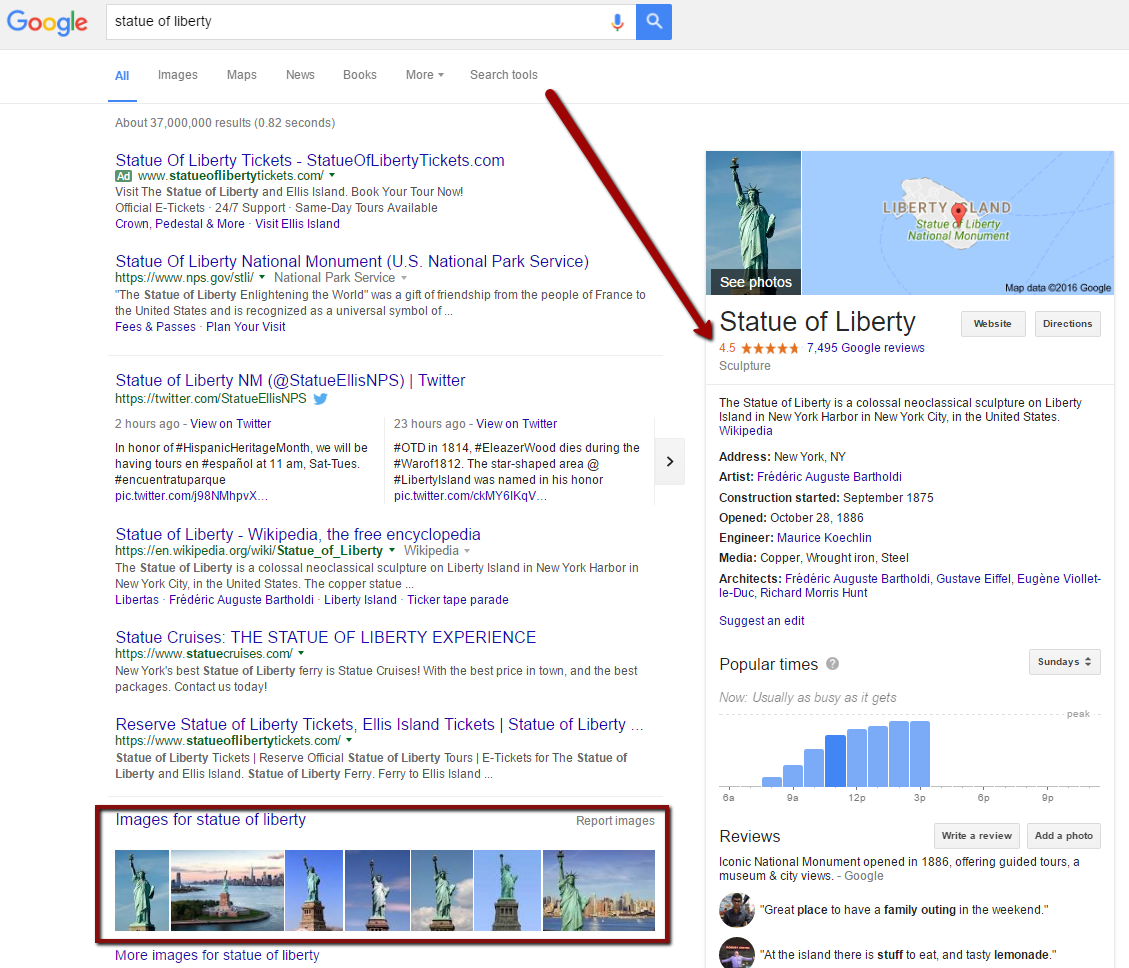The image size is (1129, 968).
Task: Click the Directions button
Action: coord(1067,324)
